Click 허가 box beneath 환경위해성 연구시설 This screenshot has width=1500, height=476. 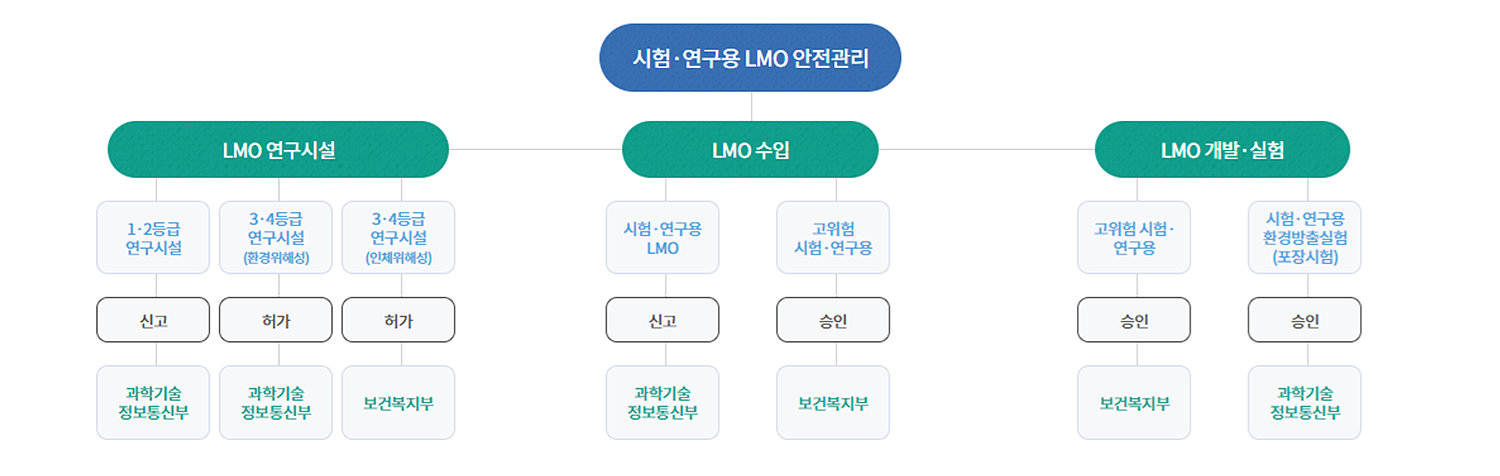coord(278,320)
